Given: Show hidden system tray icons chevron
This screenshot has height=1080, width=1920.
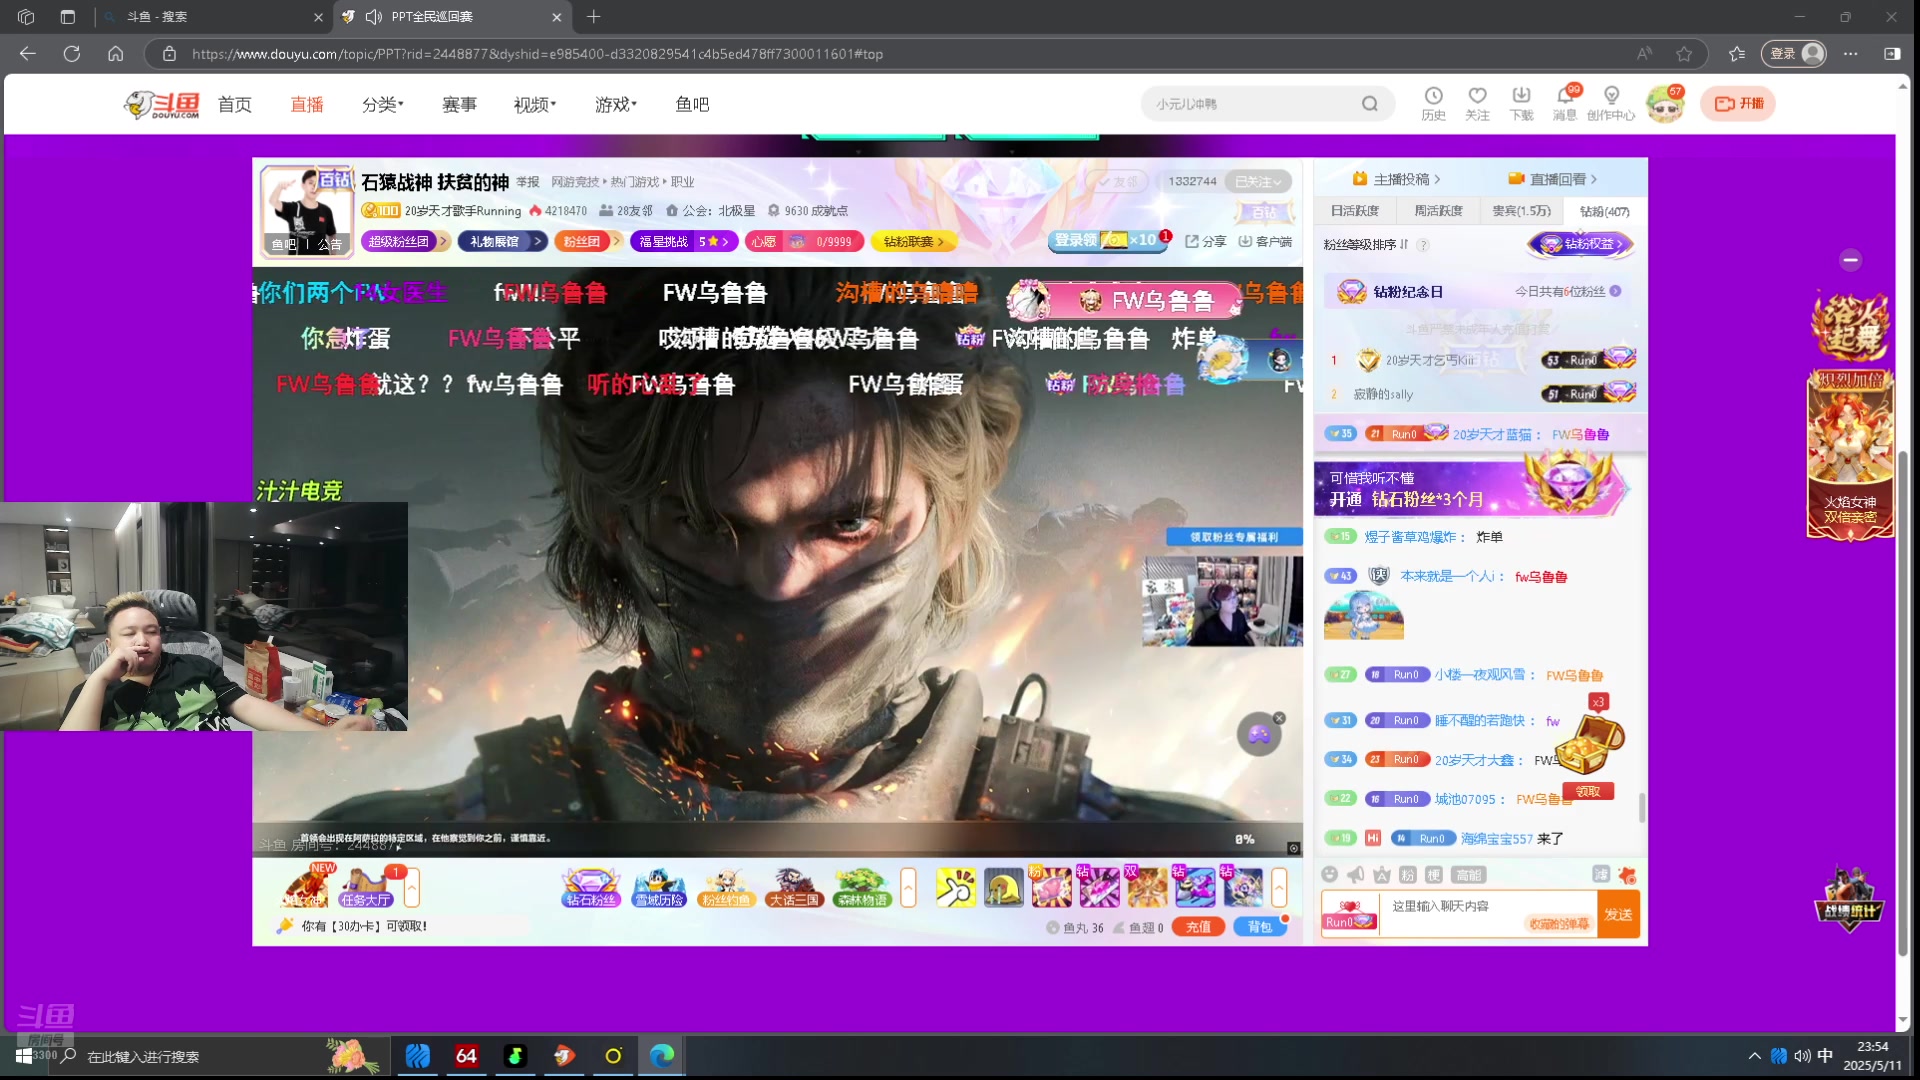Looking at the screenshot, I should (1754, 1056).
